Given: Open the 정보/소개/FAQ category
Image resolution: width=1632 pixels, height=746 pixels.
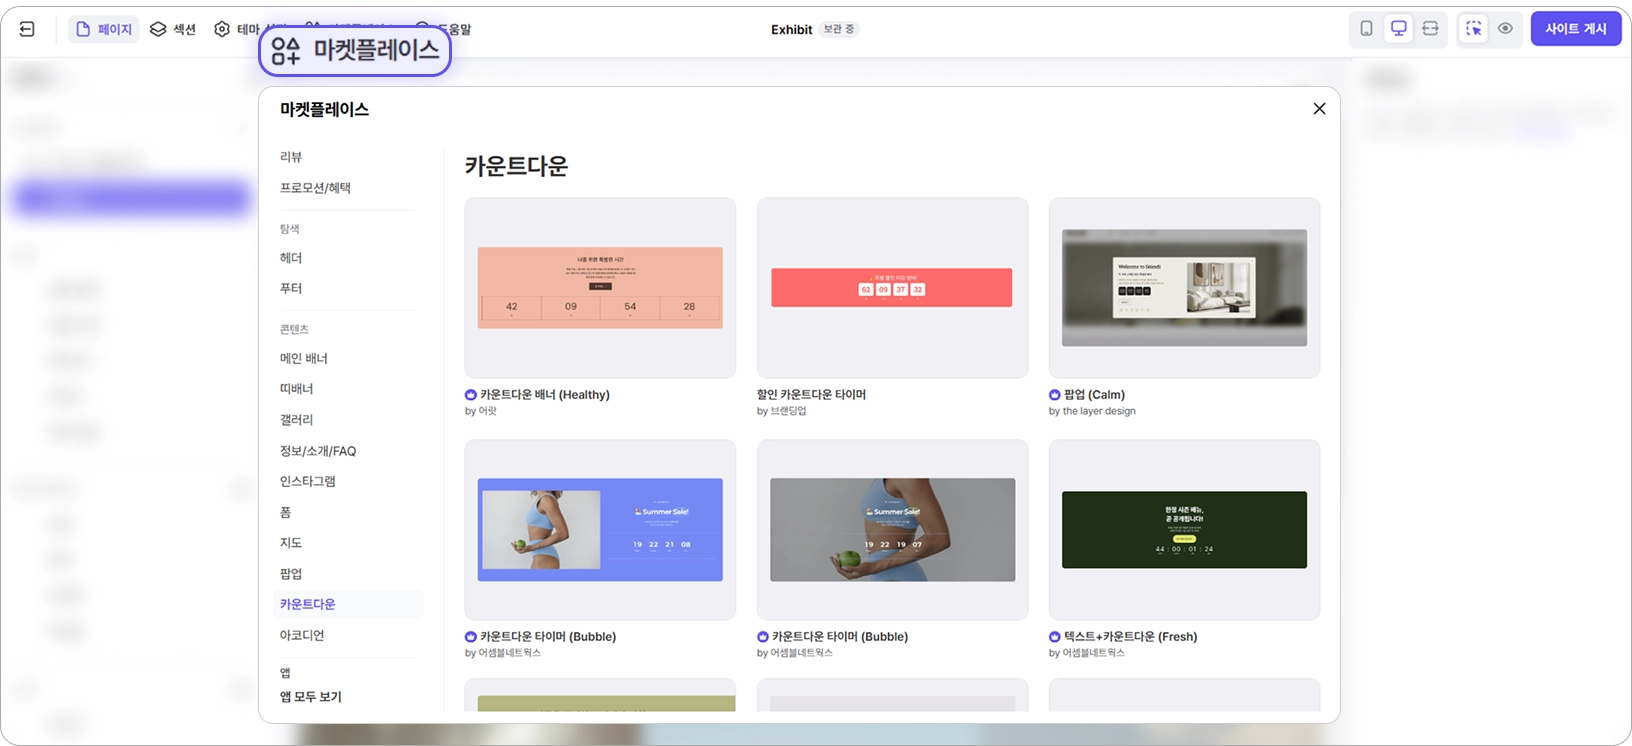Looking at the screenshot, I should click(318, 451).
